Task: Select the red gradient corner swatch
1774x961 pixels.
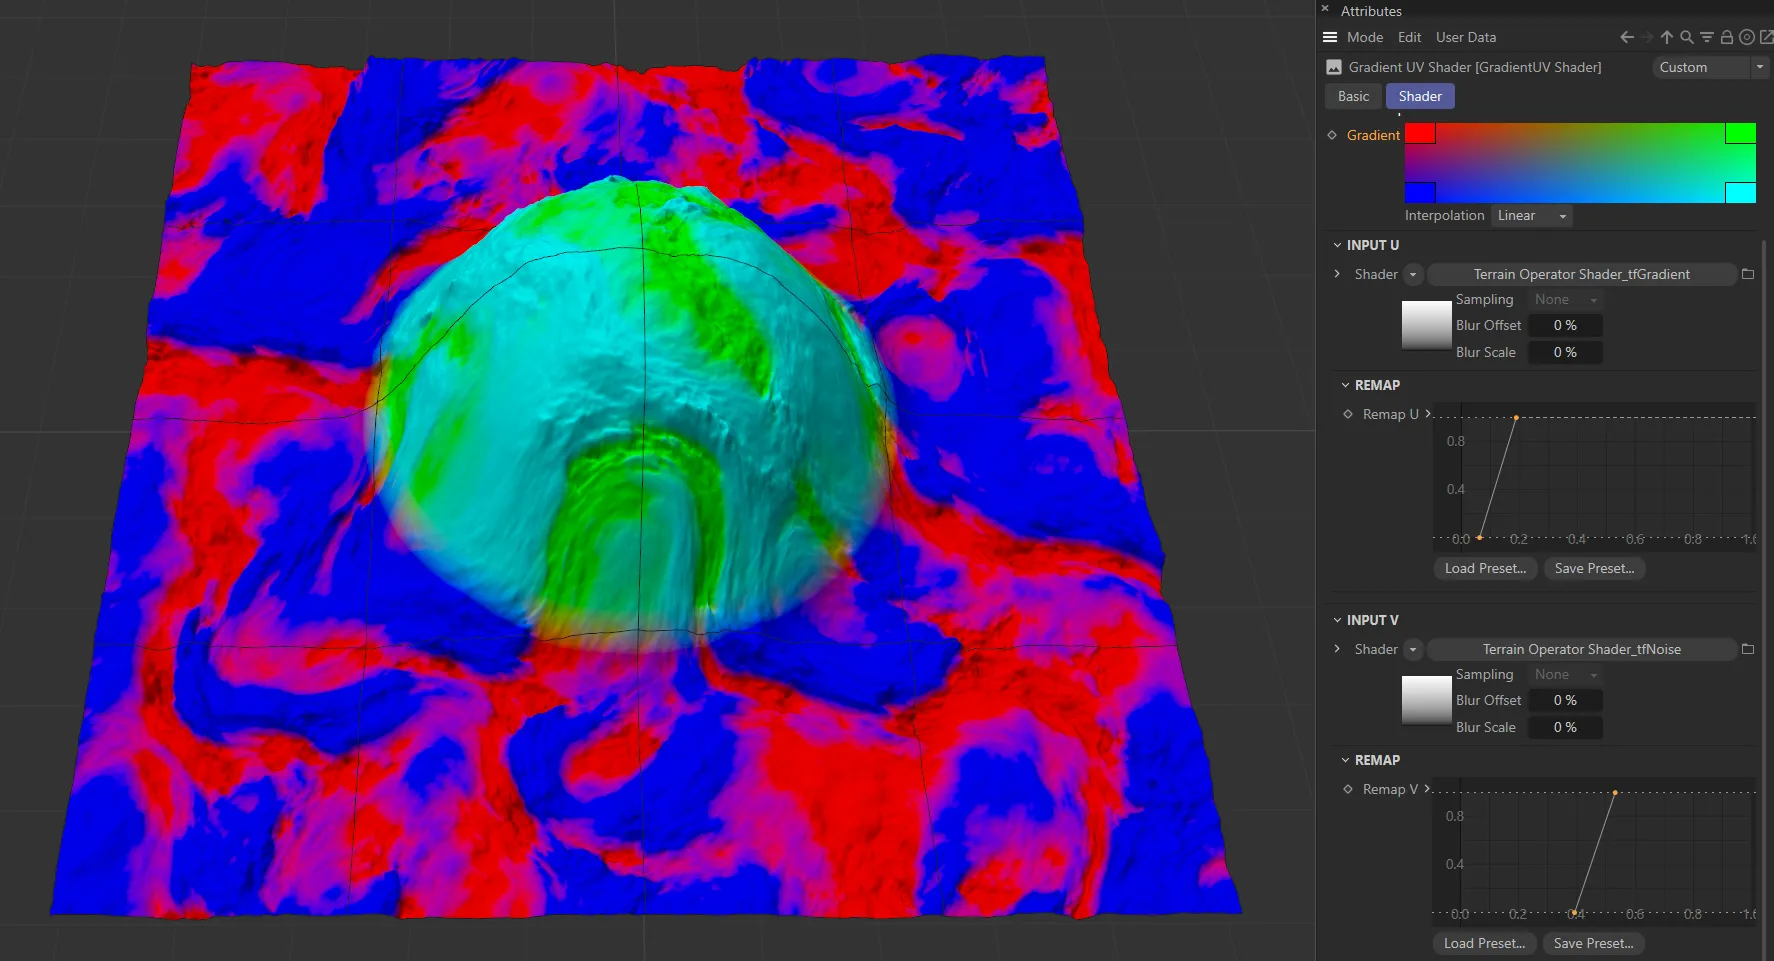Action: click(1420, 134)
